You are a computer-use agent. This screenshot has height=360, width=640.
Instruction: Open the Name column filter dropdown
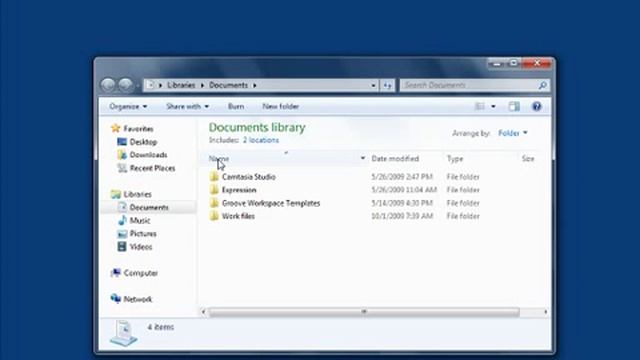point(362,158)
